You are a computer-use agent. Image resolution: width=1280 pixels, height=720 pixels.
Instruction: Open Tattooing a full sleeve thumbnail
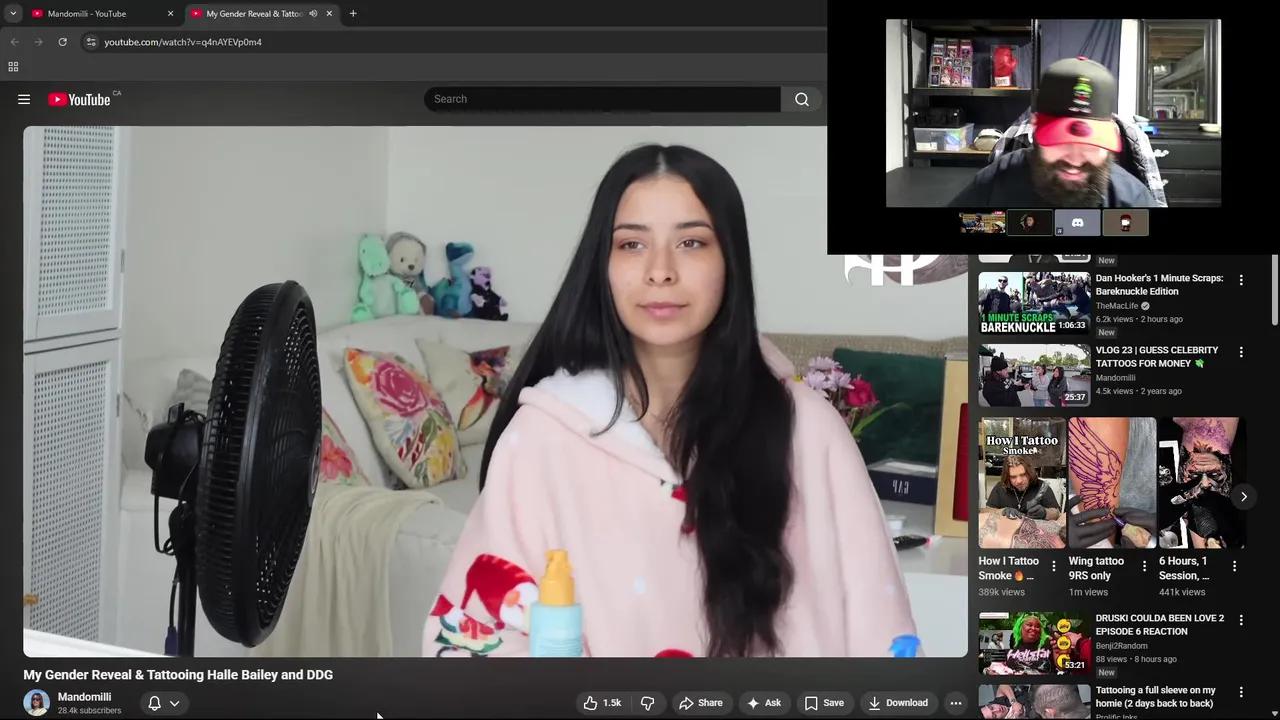click(x=1034, y=702)
